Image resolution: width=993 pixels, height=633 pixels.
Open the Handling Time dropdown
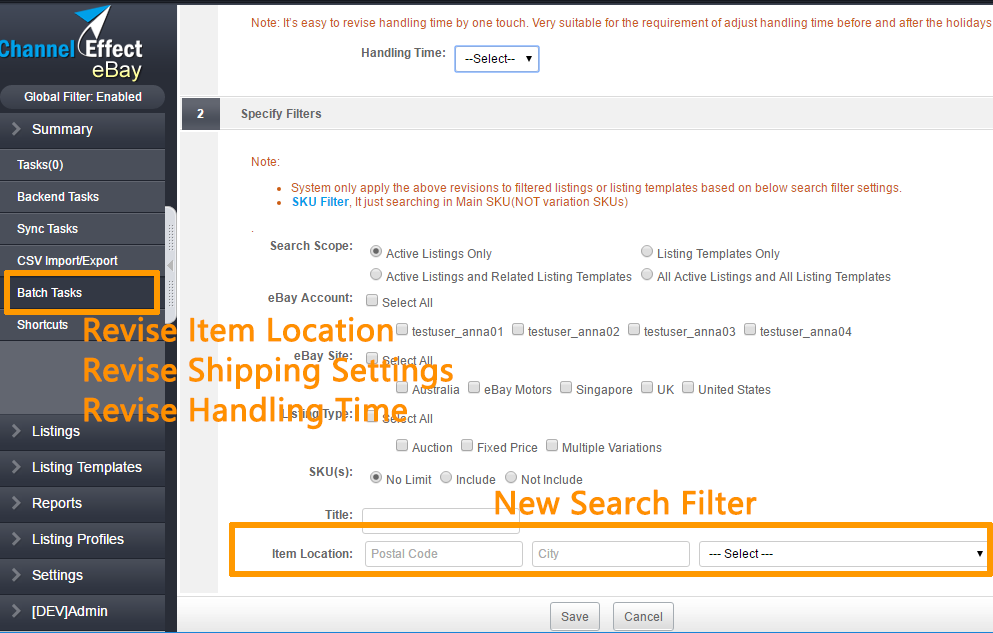(496, 59)
